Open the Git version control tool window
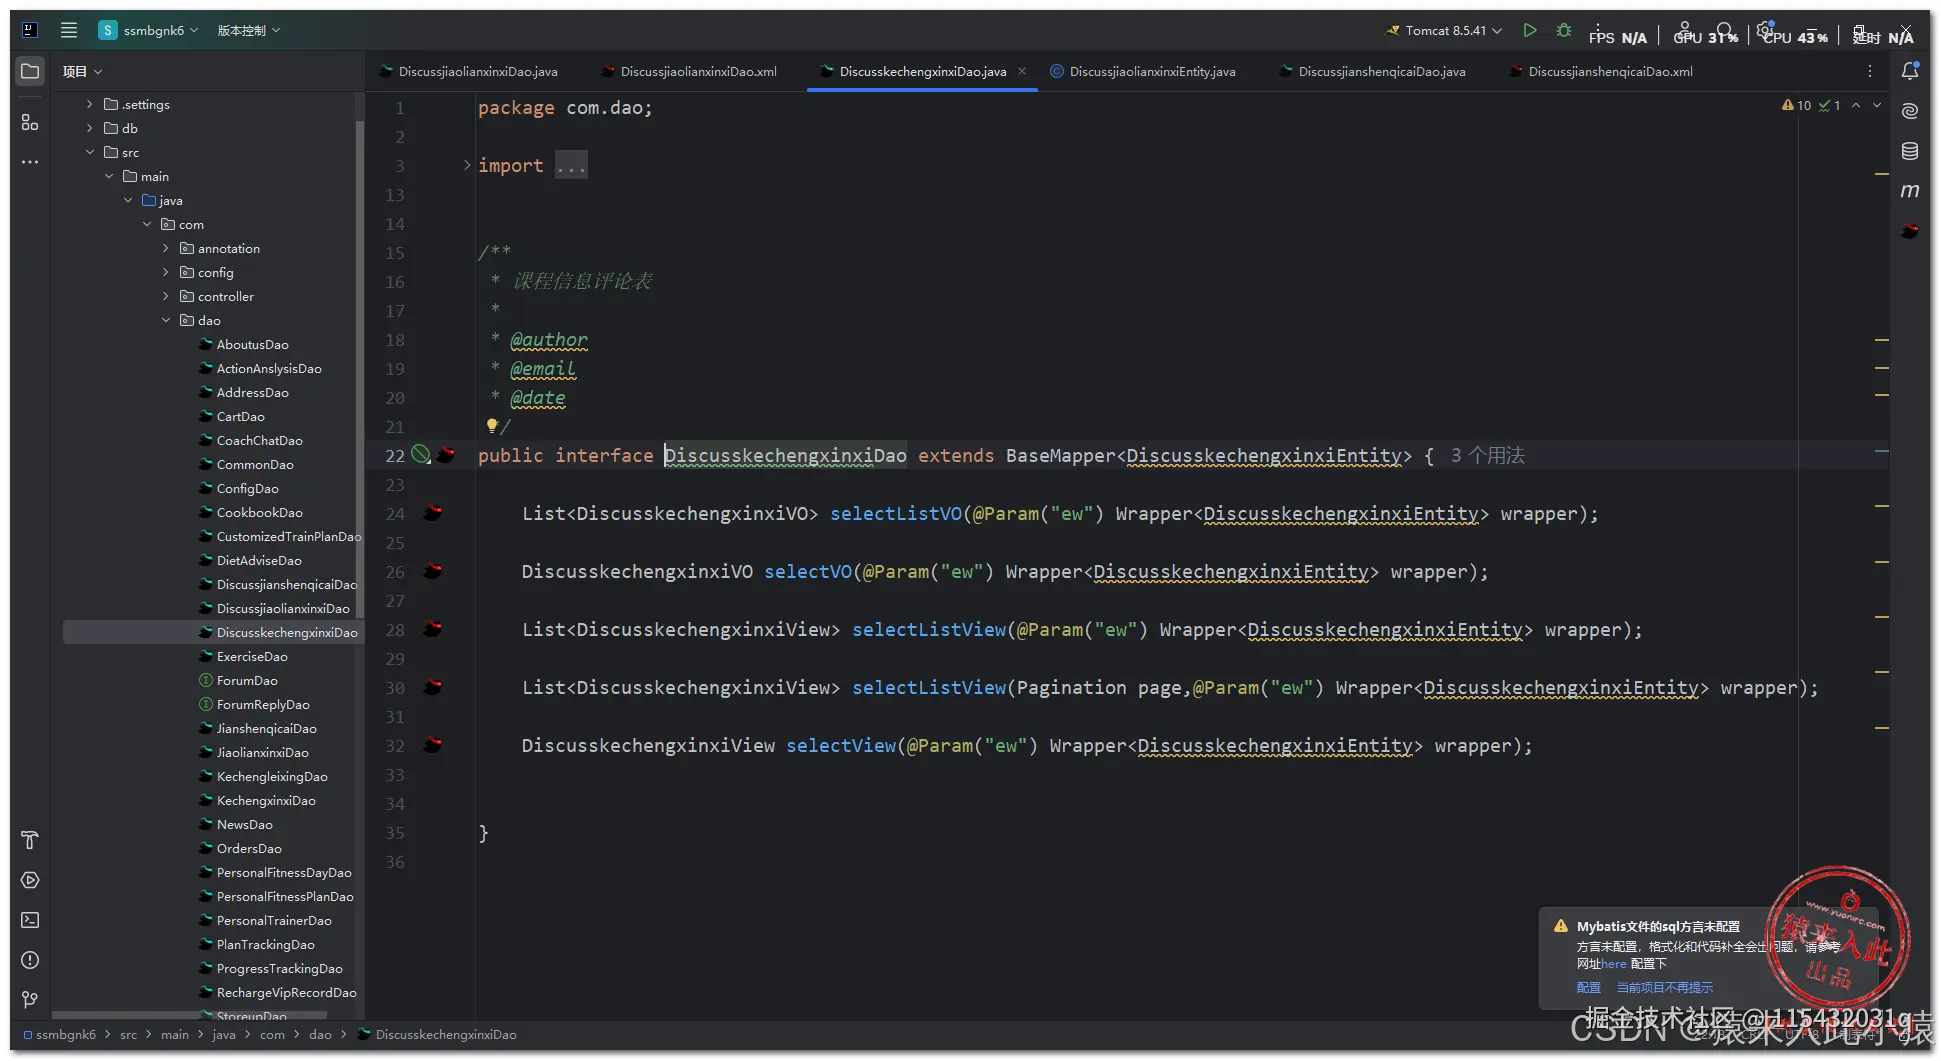The width and height of the screenshot is (1941, 1061). coord(30,1000)
